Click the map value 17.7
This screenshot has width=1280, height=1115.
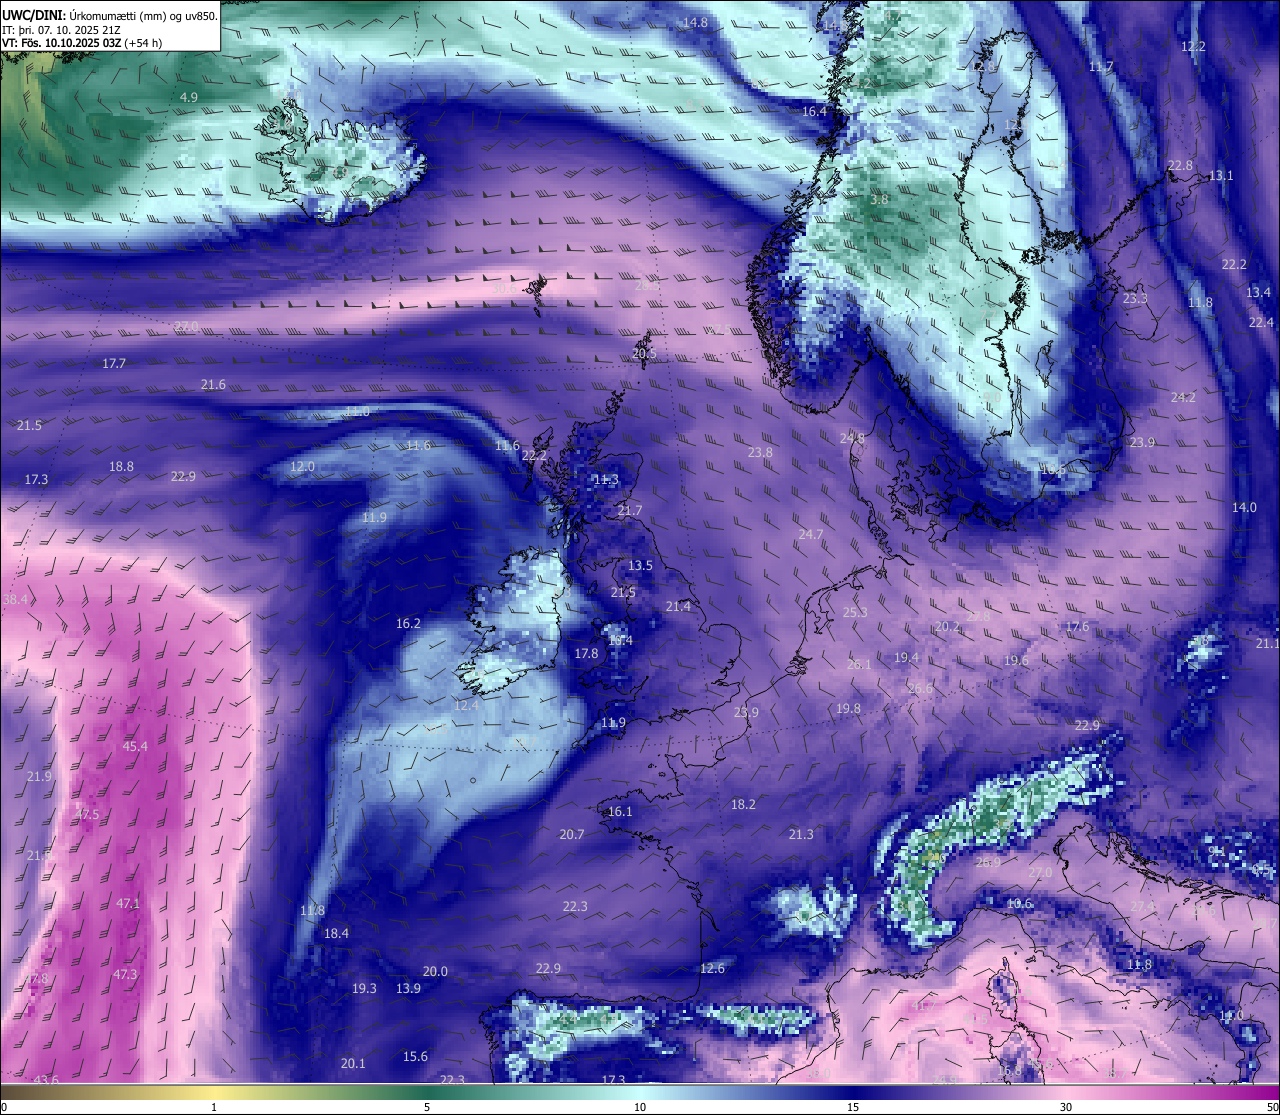coord(114,363)
